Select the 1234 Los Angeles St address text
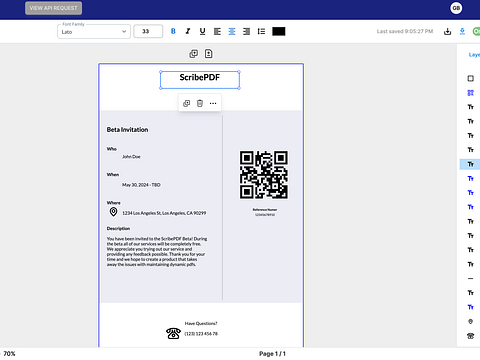This screenshot has width=480, height=360. [164, 213]
